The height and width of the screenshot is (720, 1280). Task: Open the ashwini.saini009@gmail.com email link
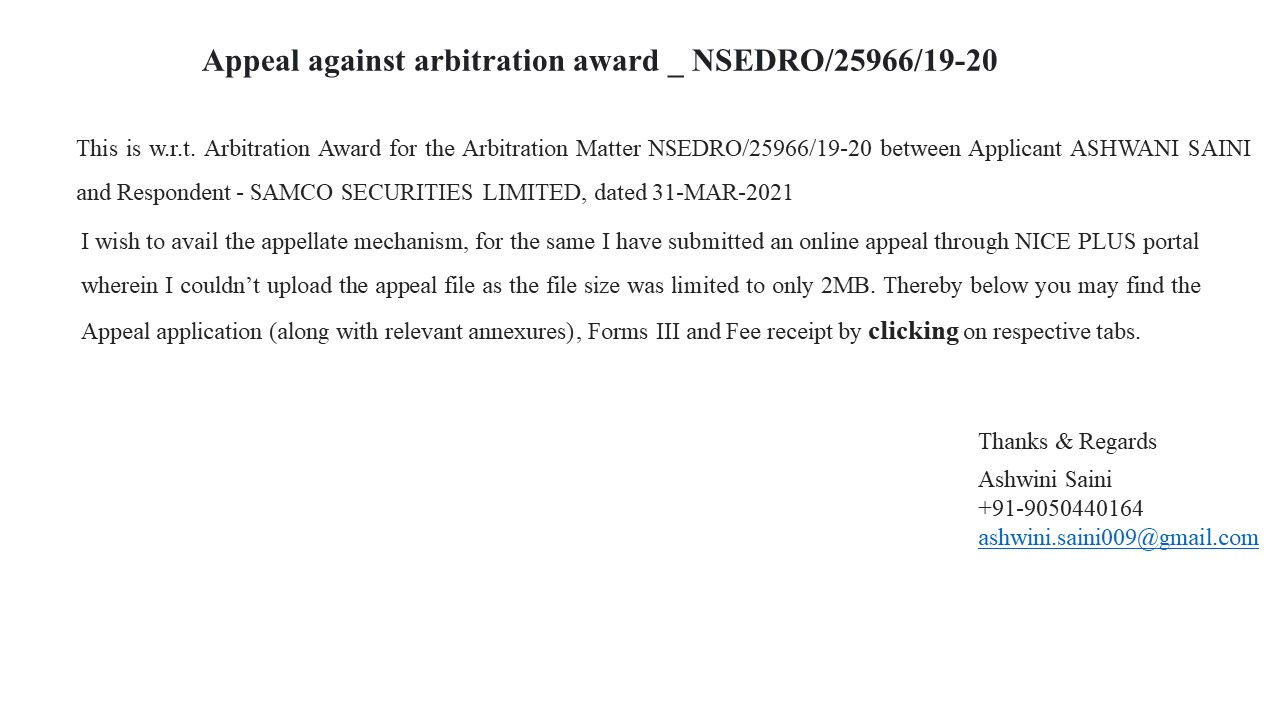(1118, 538)
